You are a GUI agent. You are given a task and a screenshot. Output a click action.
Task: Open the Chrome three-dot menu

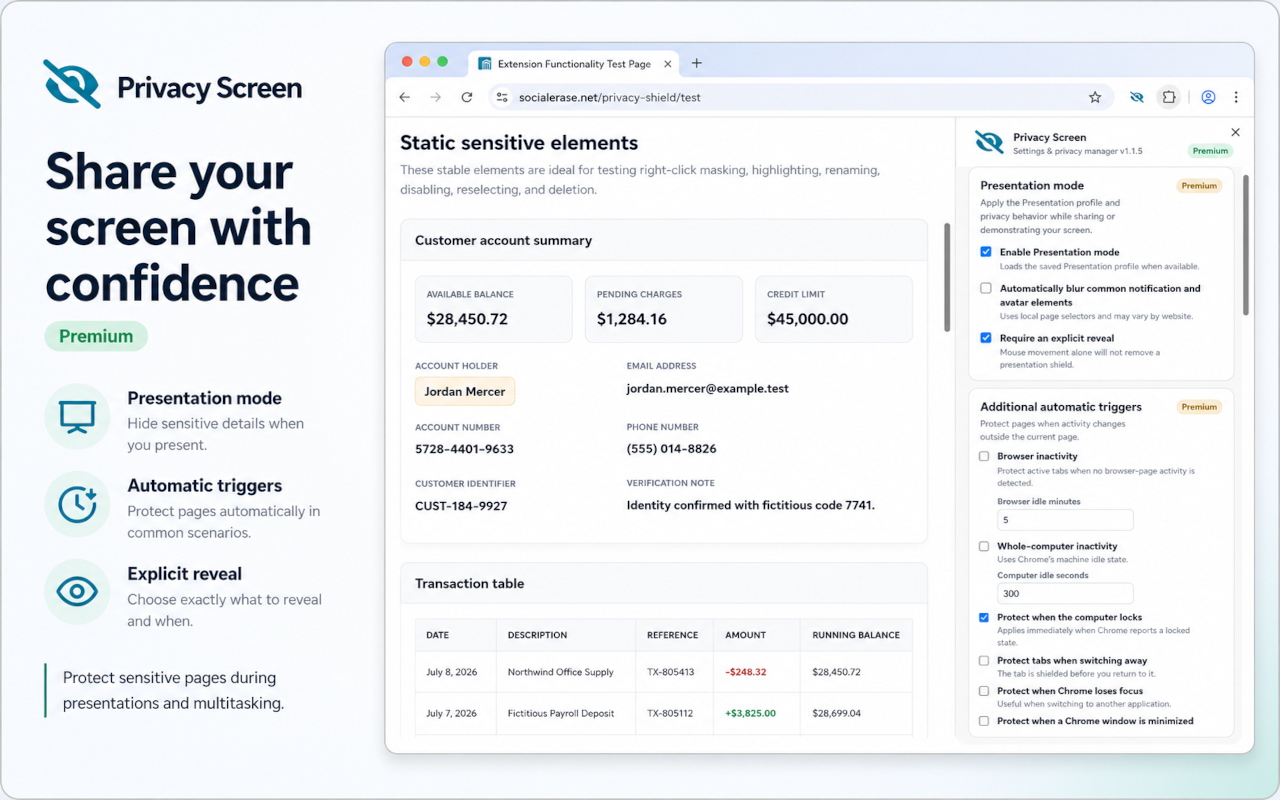tap(1236, 97)
